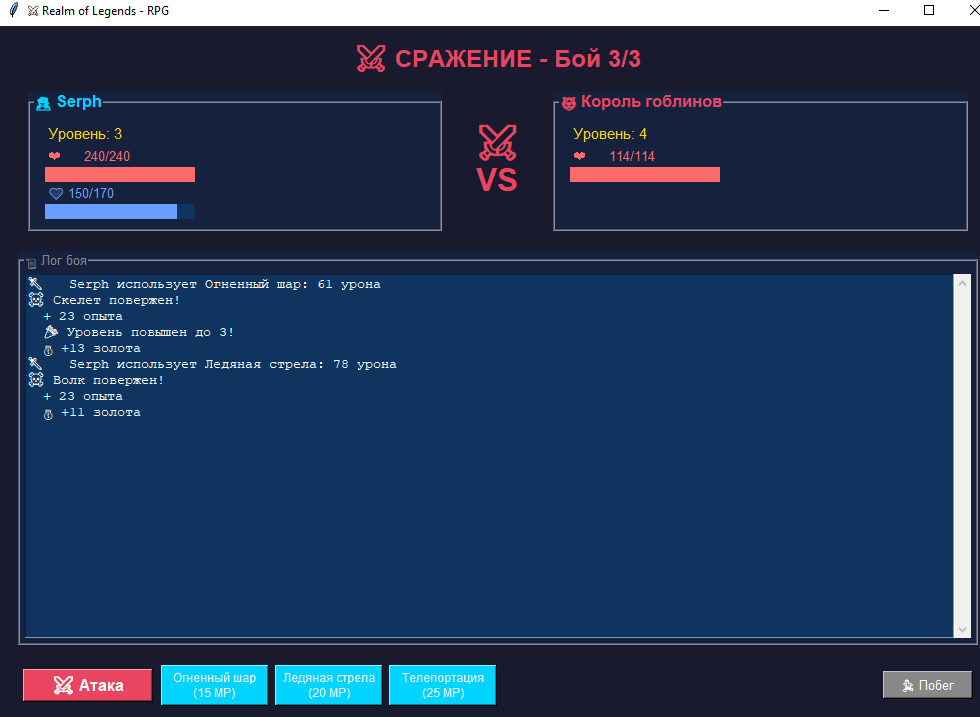
Task: Click the large crossed swords above VS
Action: (497, 142)
